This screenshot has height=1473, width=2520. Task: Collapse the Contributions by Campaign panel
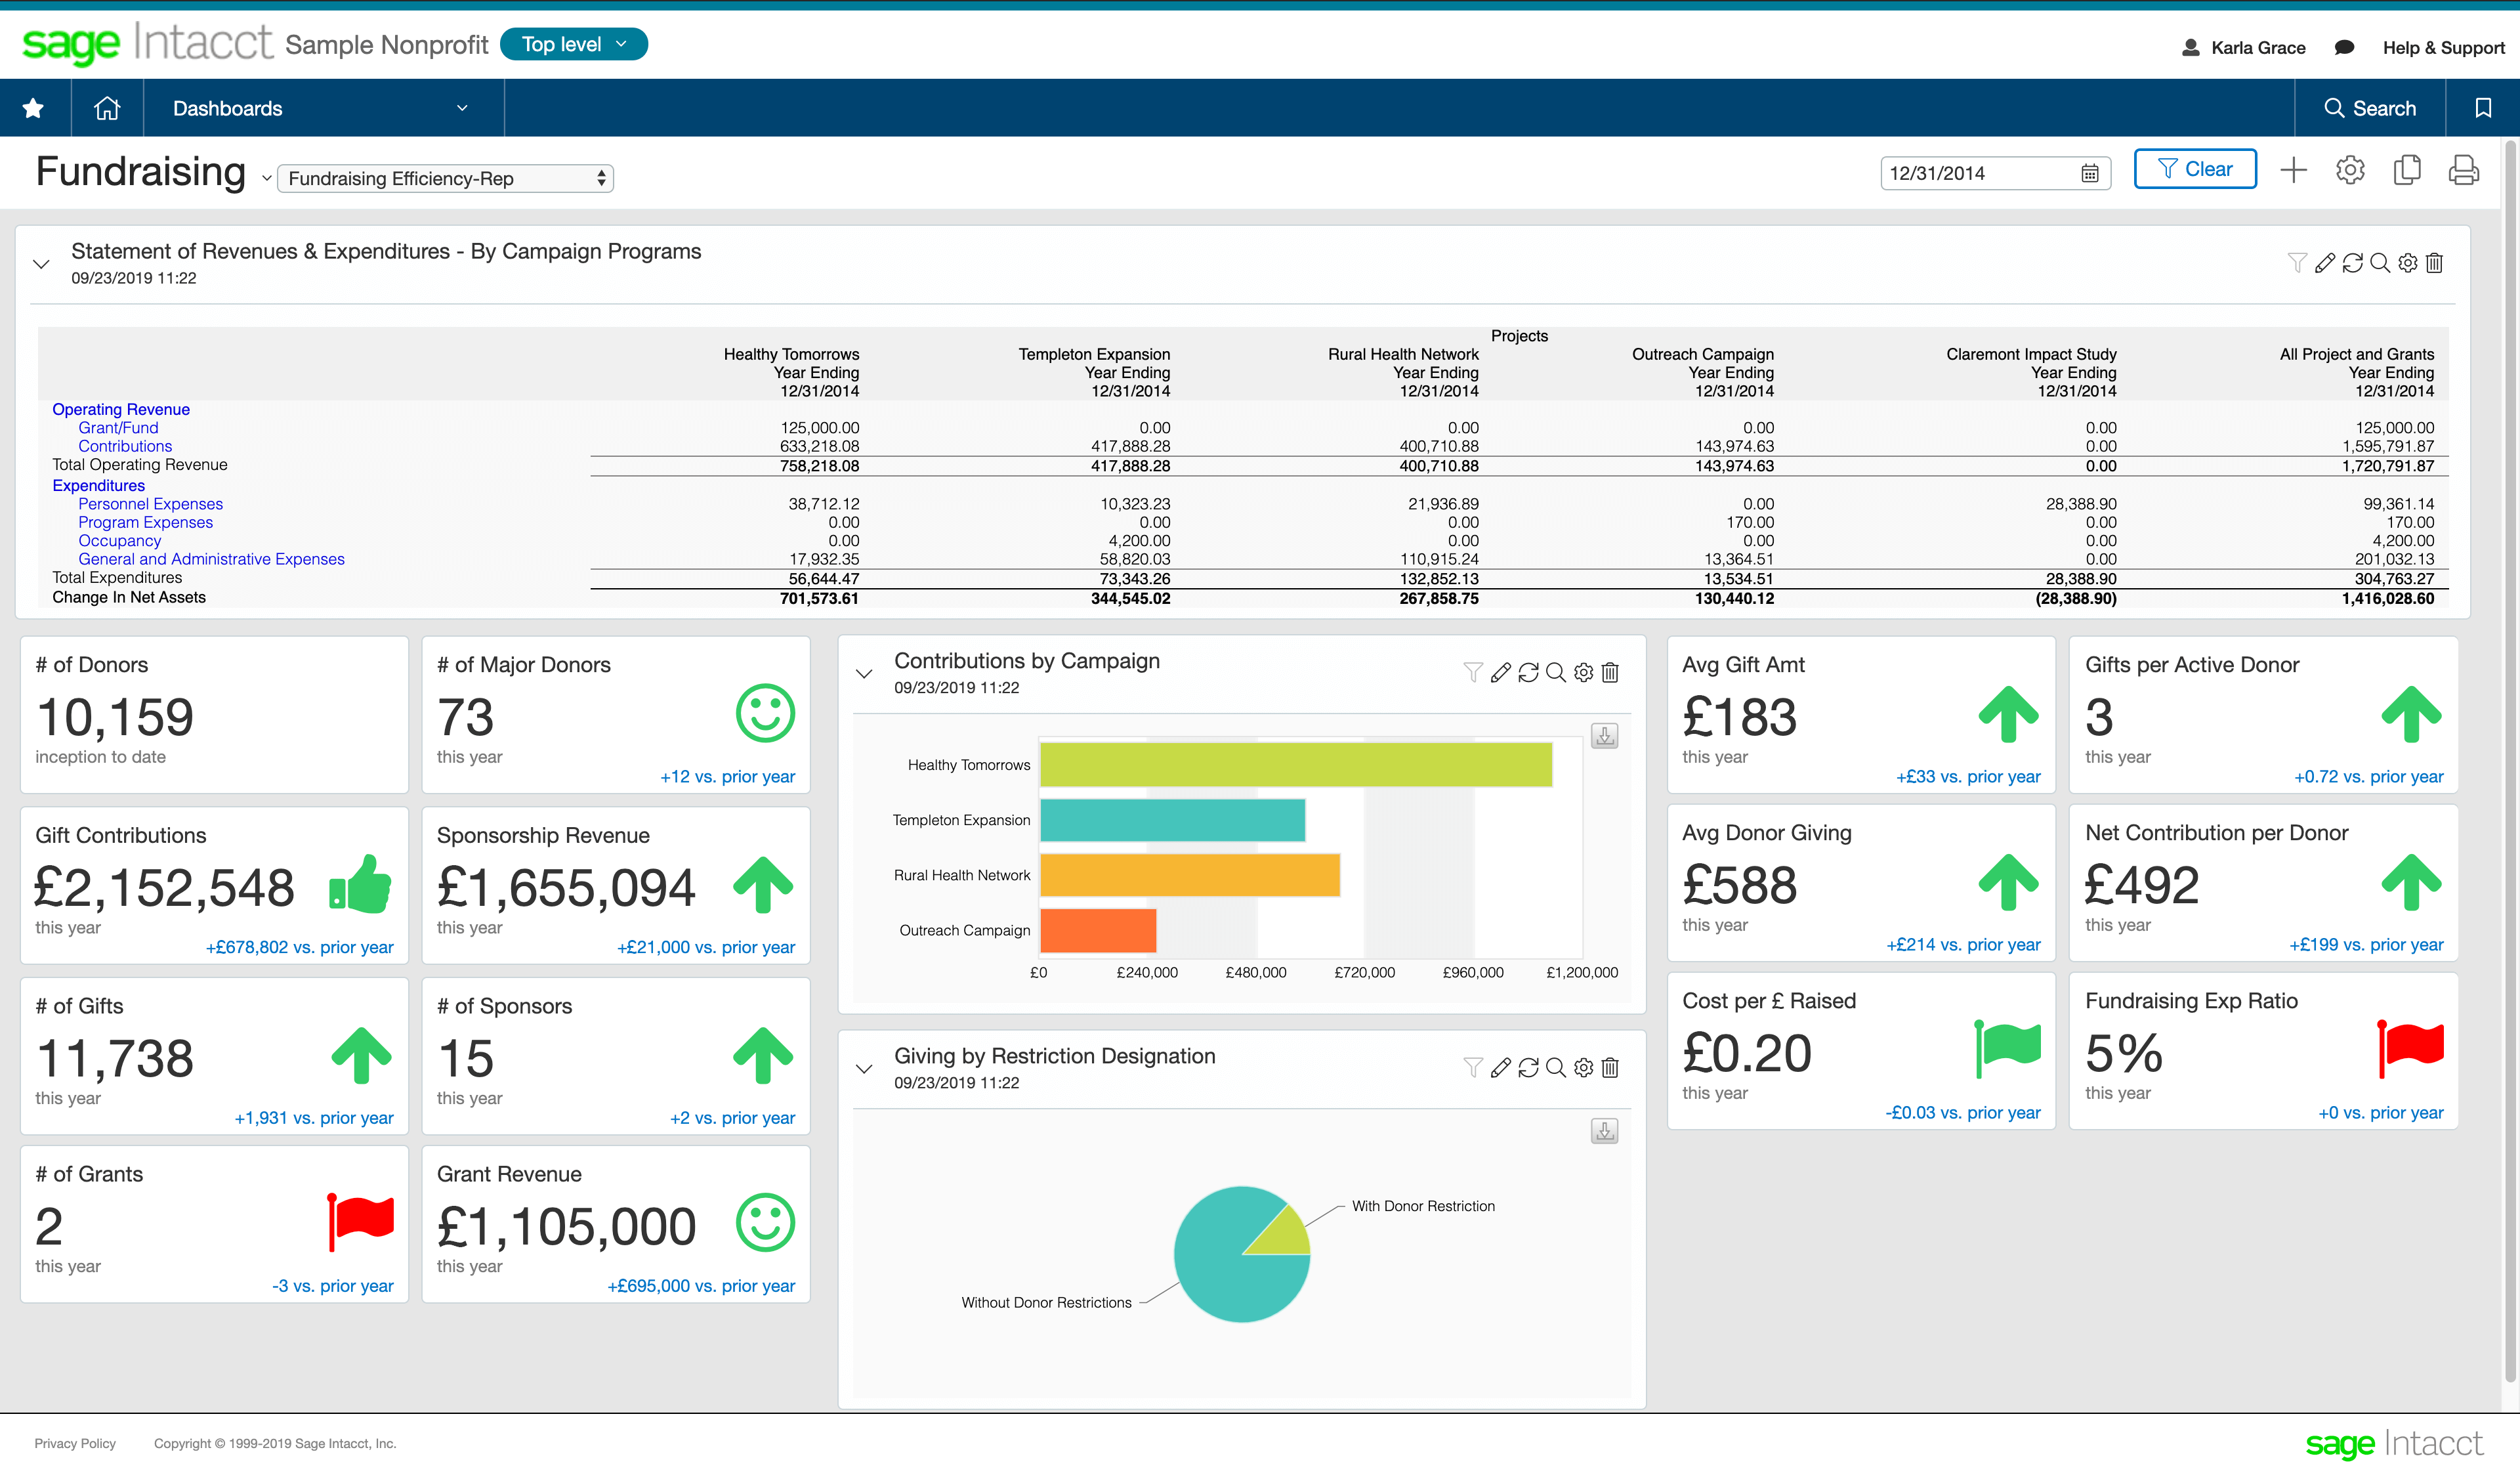[864, 673]
